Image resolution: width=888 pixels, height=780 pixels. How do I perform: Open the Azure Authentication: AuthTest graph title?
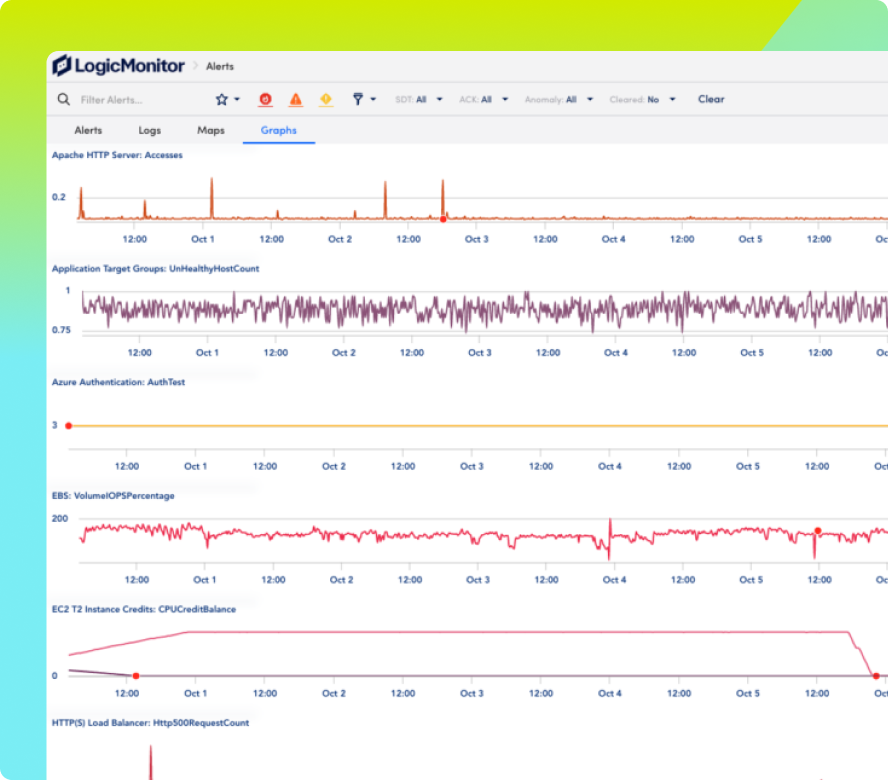(118, 382)
